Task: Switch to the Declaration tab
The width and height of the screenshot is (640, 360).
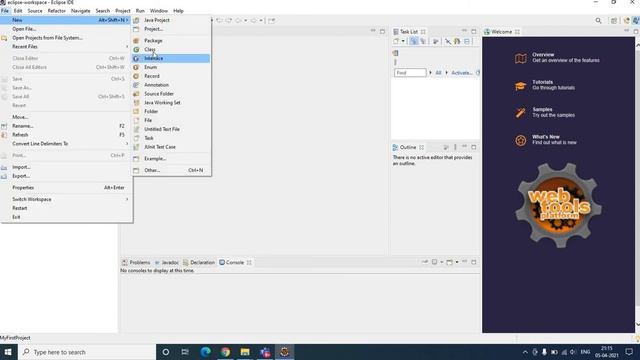Action: pos(199,262)
